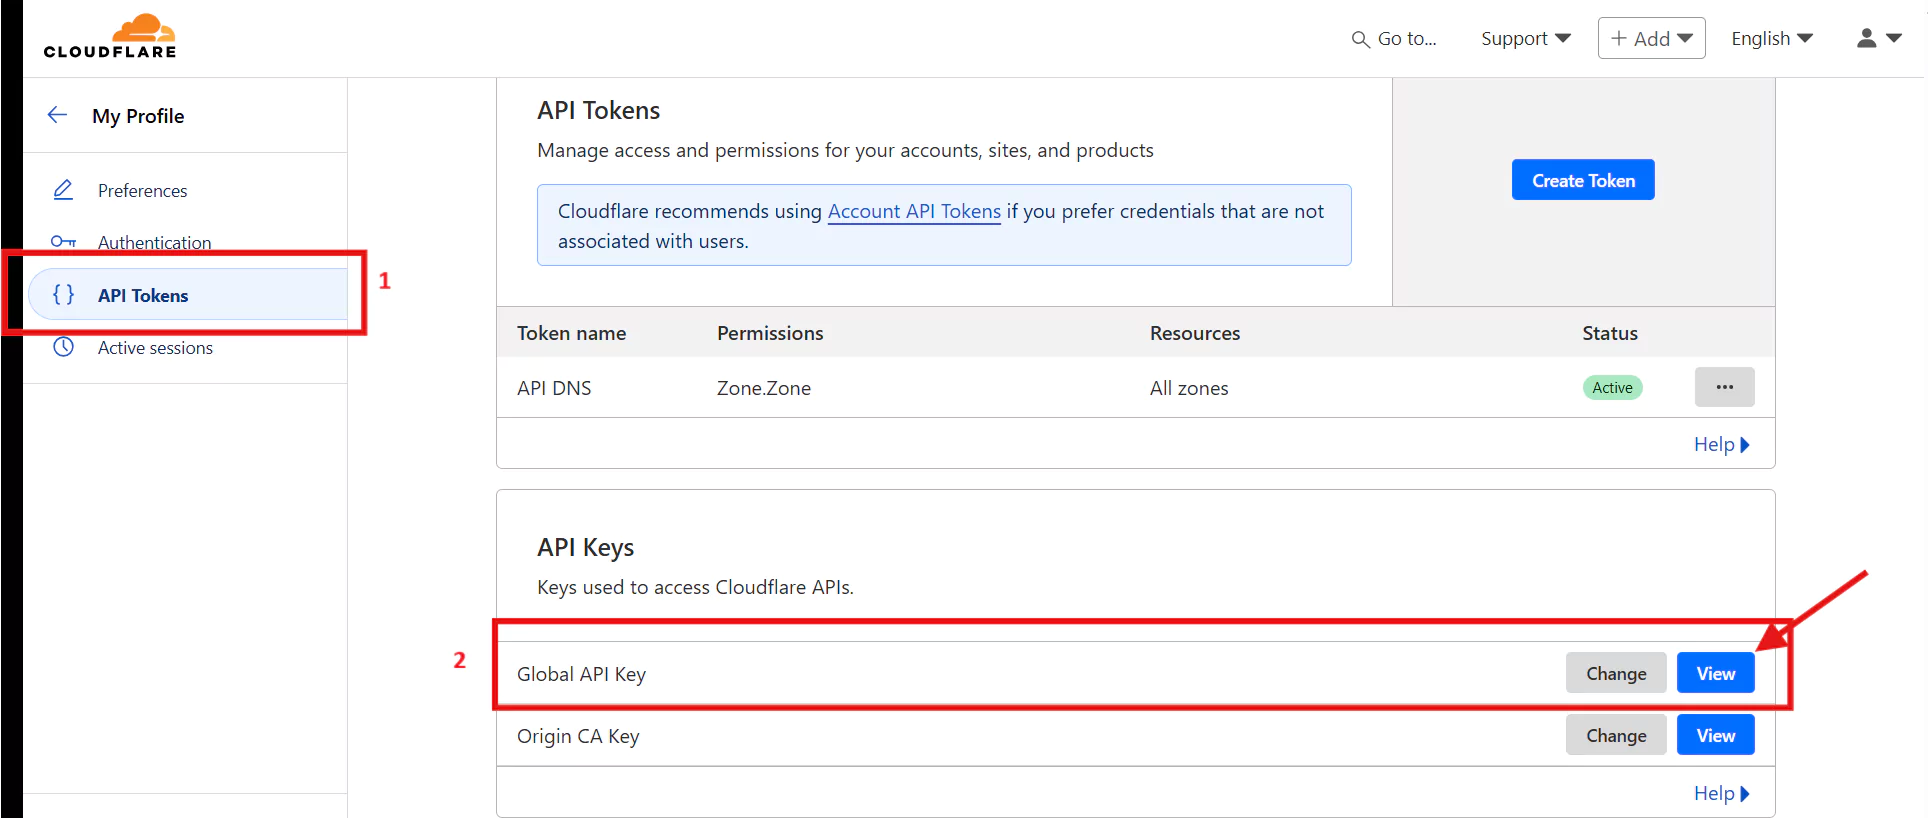Expand Help under the API Tokens table
1928x818 pixels.
pyautogui.click(x=1720, y=444)
